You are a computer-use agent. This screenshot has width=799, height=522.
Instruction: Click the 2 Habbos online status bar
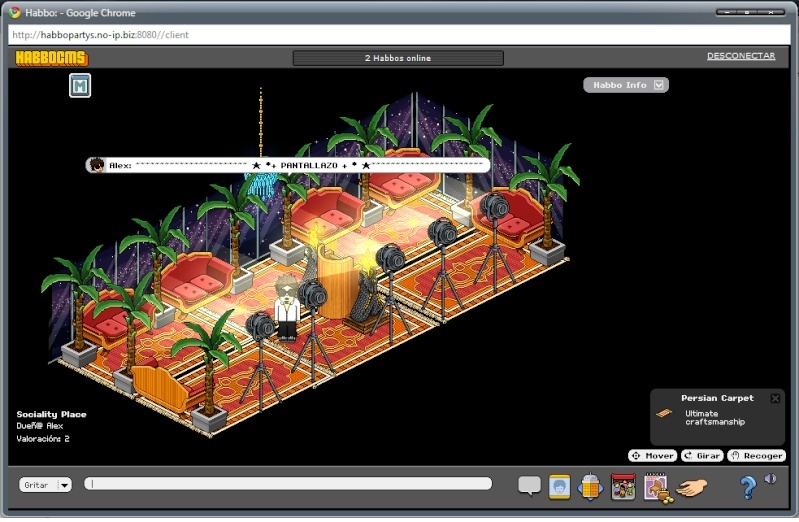(x=398, y=58)
